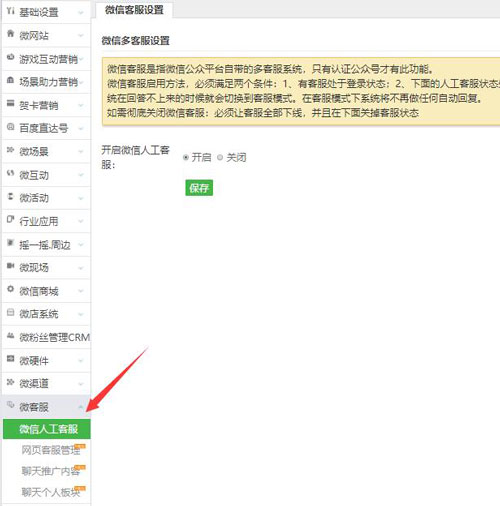
Task: Click the 游戏互动营销 icon
Action: tap(11, 57)
